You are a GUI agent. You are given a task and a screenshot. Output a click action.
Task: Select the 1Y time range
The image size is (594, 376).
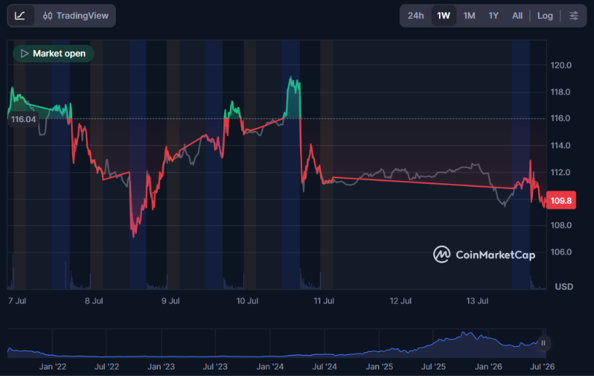(x=493, y=16)
